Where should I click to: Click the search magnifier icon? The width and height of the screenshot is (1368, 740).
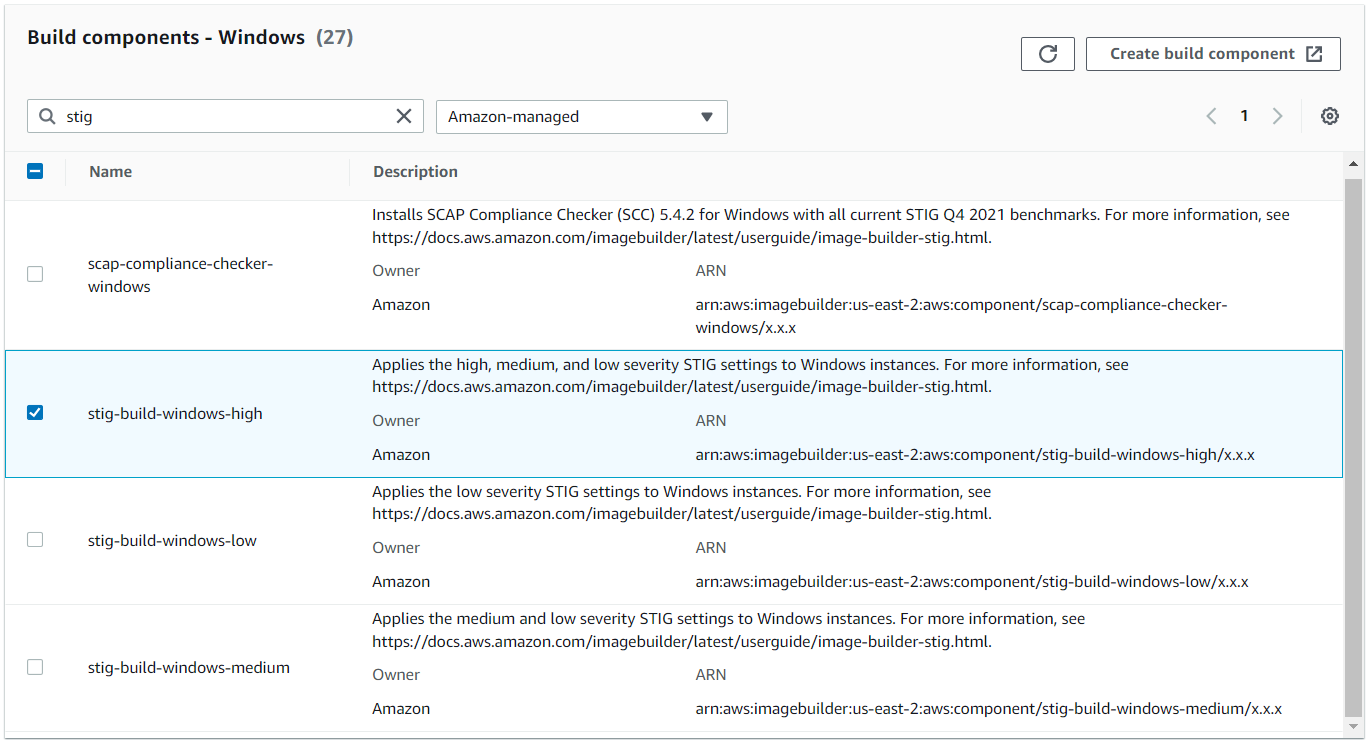point(47,116)
